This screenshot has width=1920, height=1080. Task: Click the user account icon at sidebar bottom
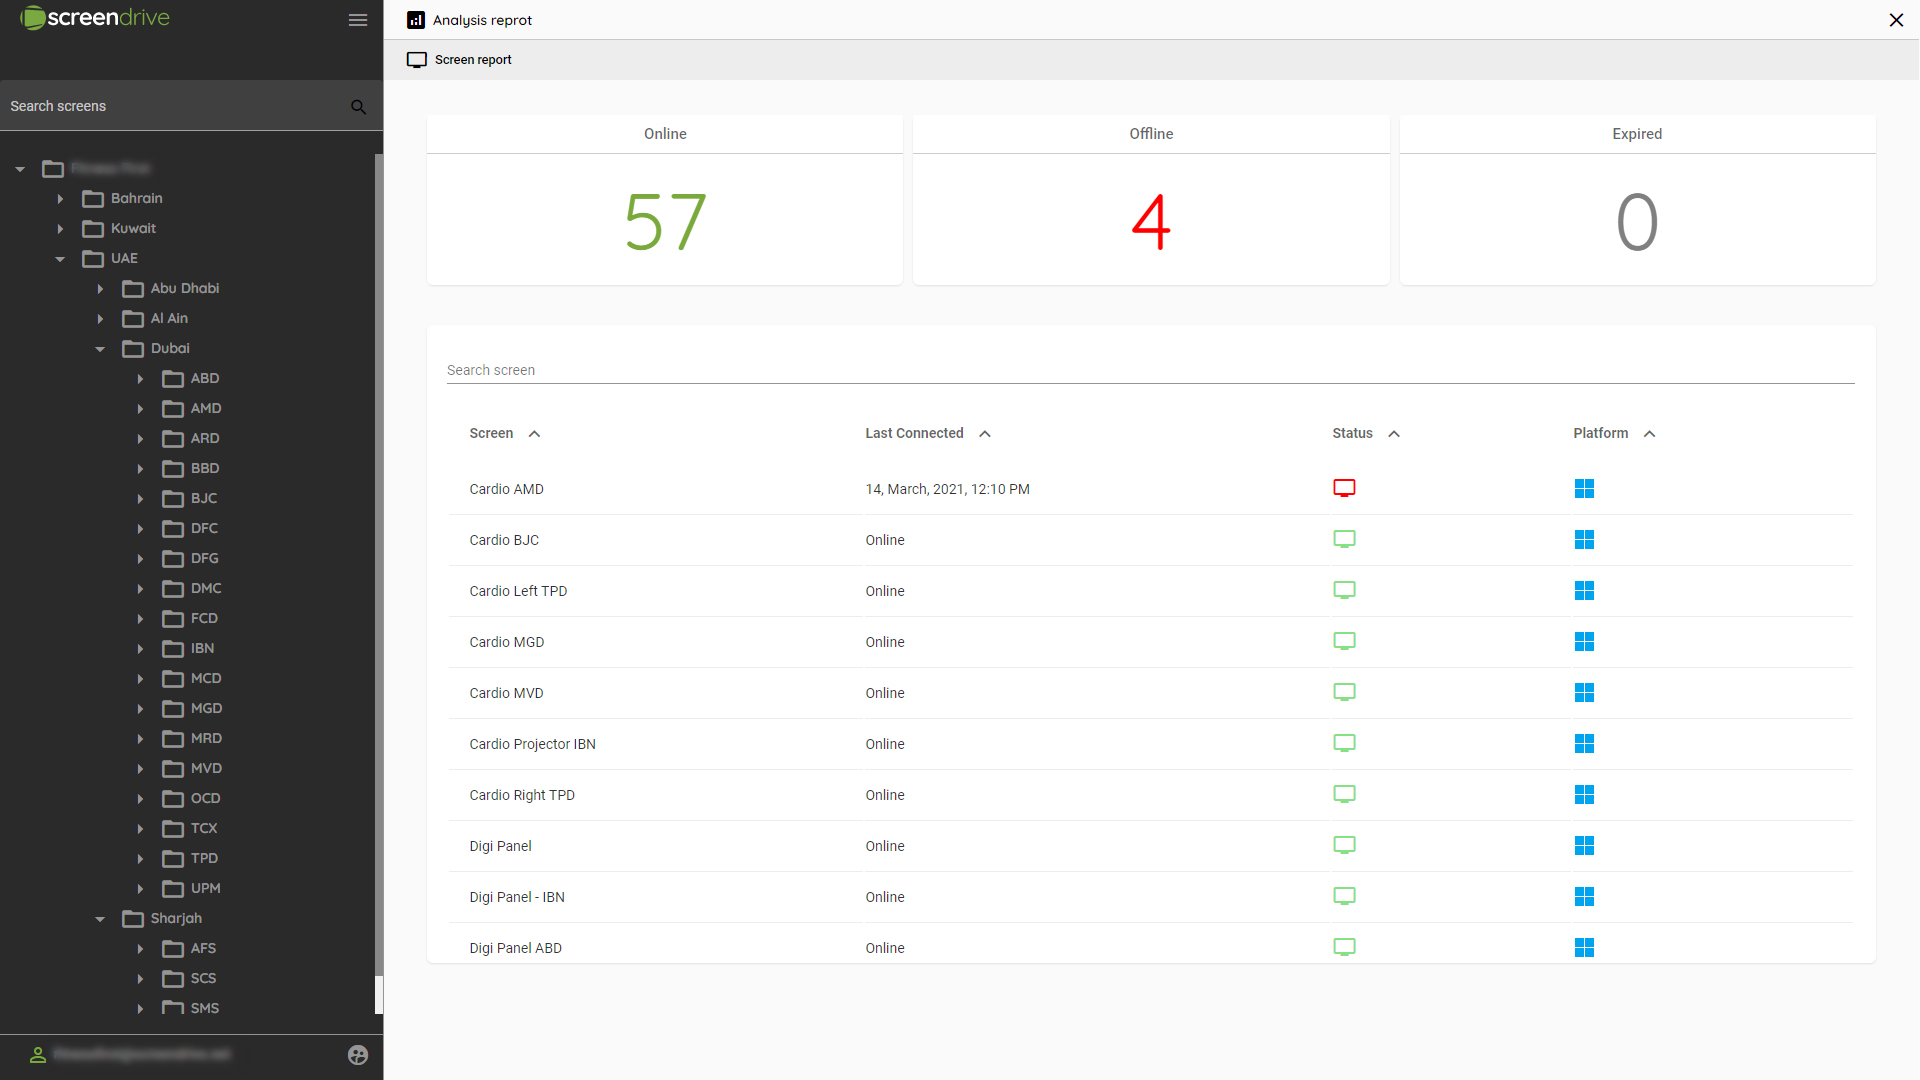tap(38, 1055)
